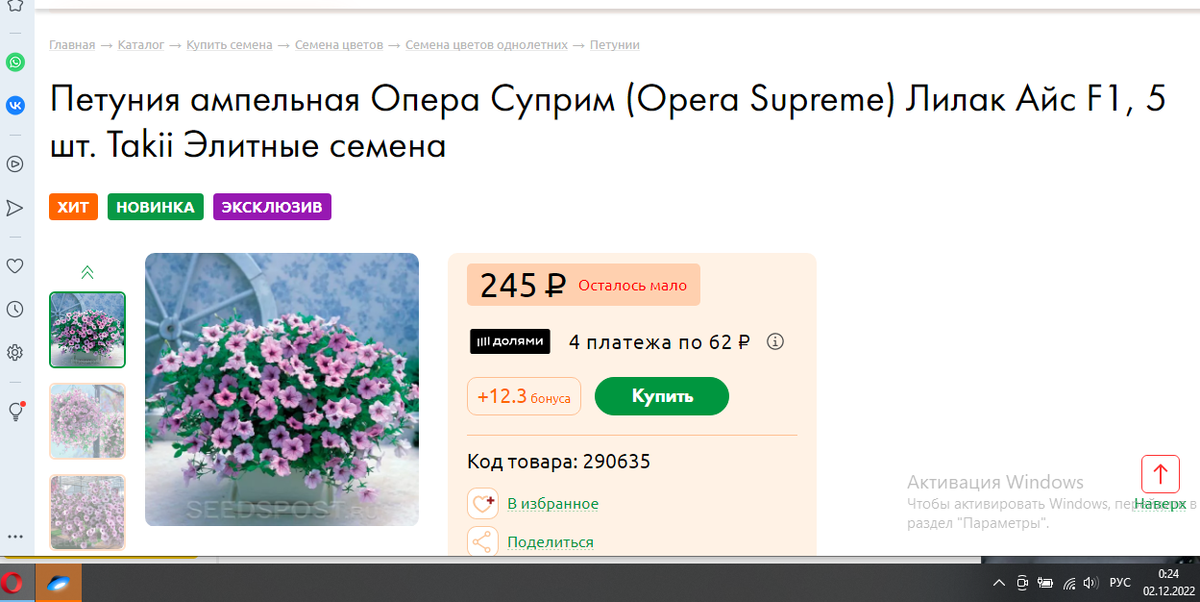Select the second petunia thumbnail
The width and height of the screenshot is (1200, 602).
tap(87, 421)
